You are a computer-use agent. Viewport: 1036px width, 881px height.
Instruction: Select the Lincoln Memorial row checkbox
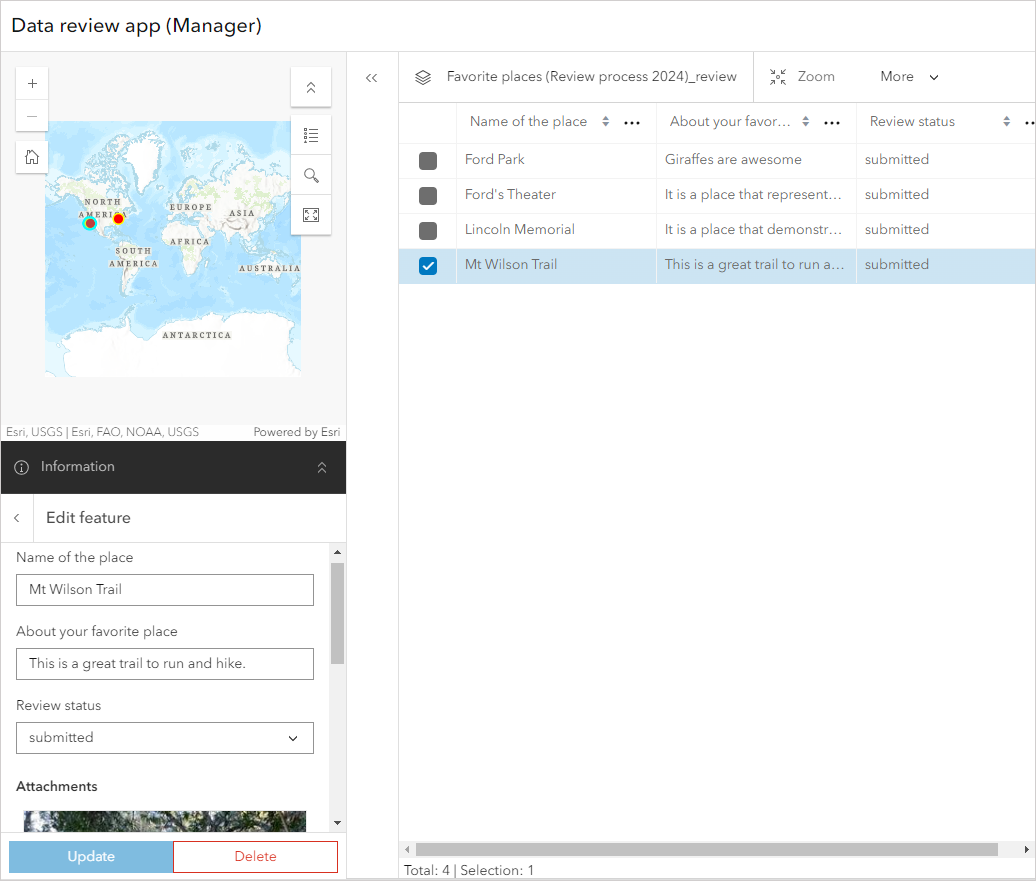pyautogui.click(x=427, y=230)
